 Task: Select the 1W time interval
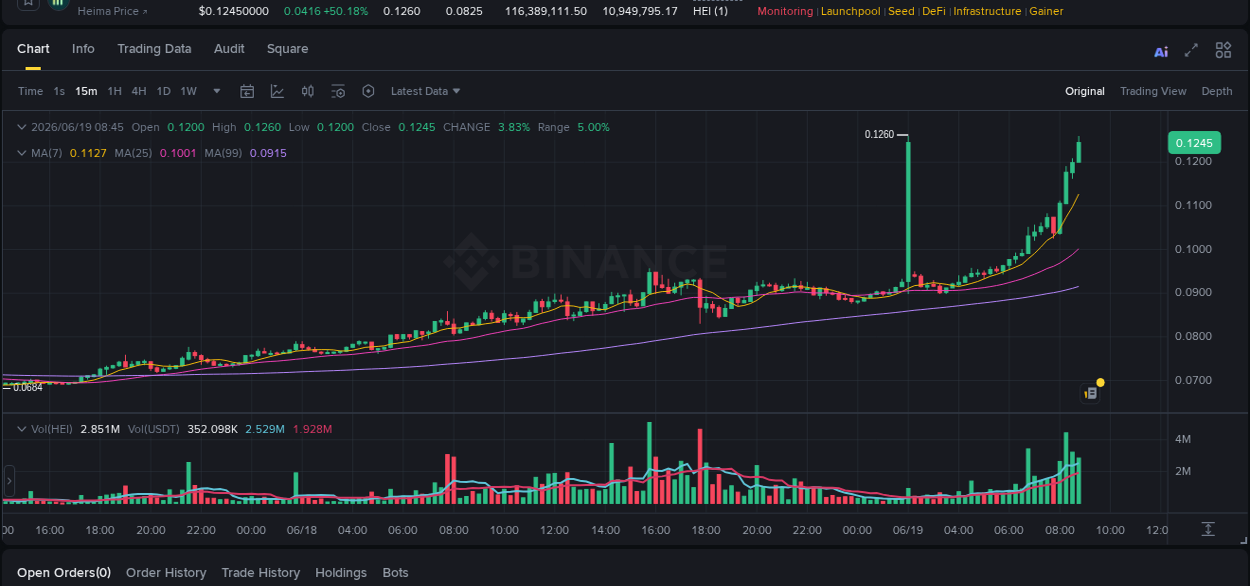(x=188, y=91)
